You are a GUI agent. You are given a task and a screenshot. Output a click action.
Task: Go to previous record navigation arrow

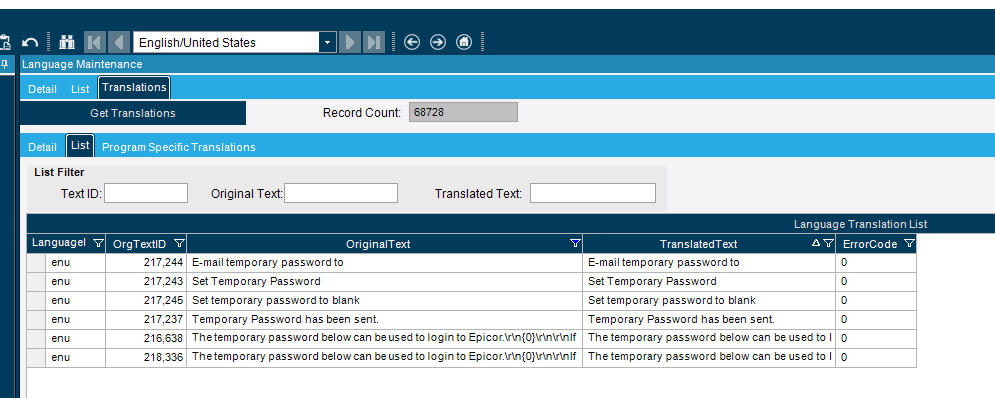119,43
